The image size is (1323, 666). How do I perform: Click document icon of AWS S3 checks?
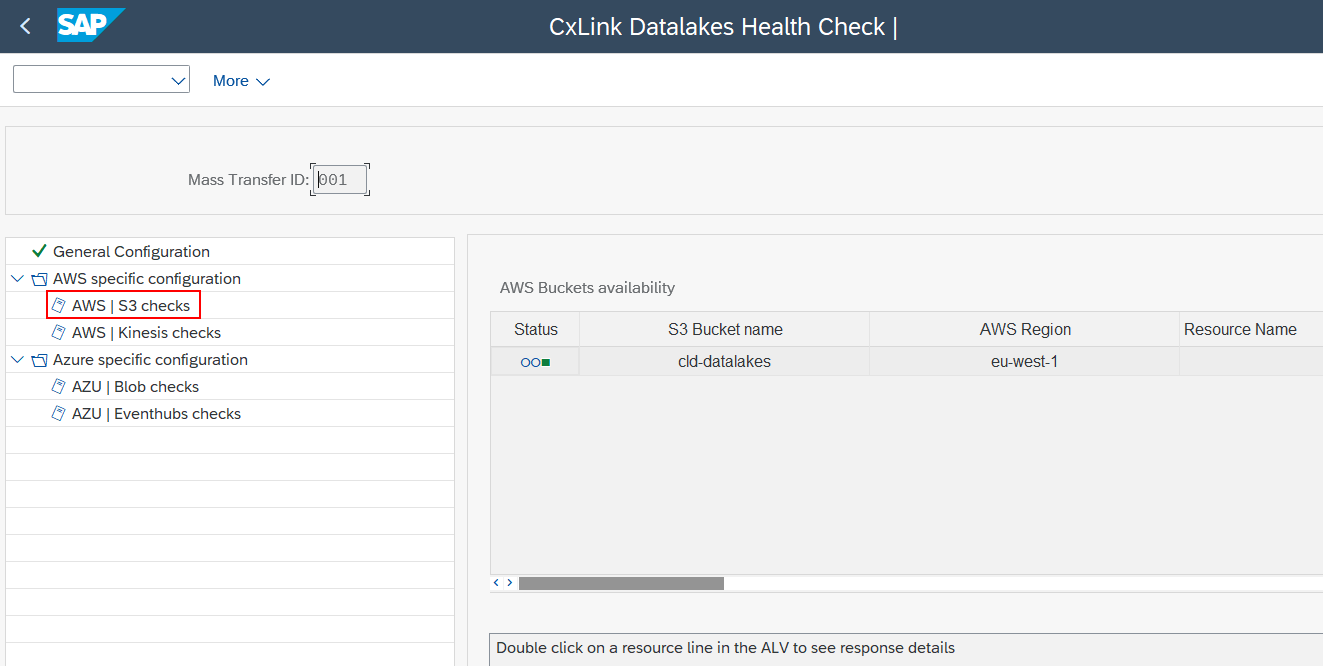pos(59,306)
